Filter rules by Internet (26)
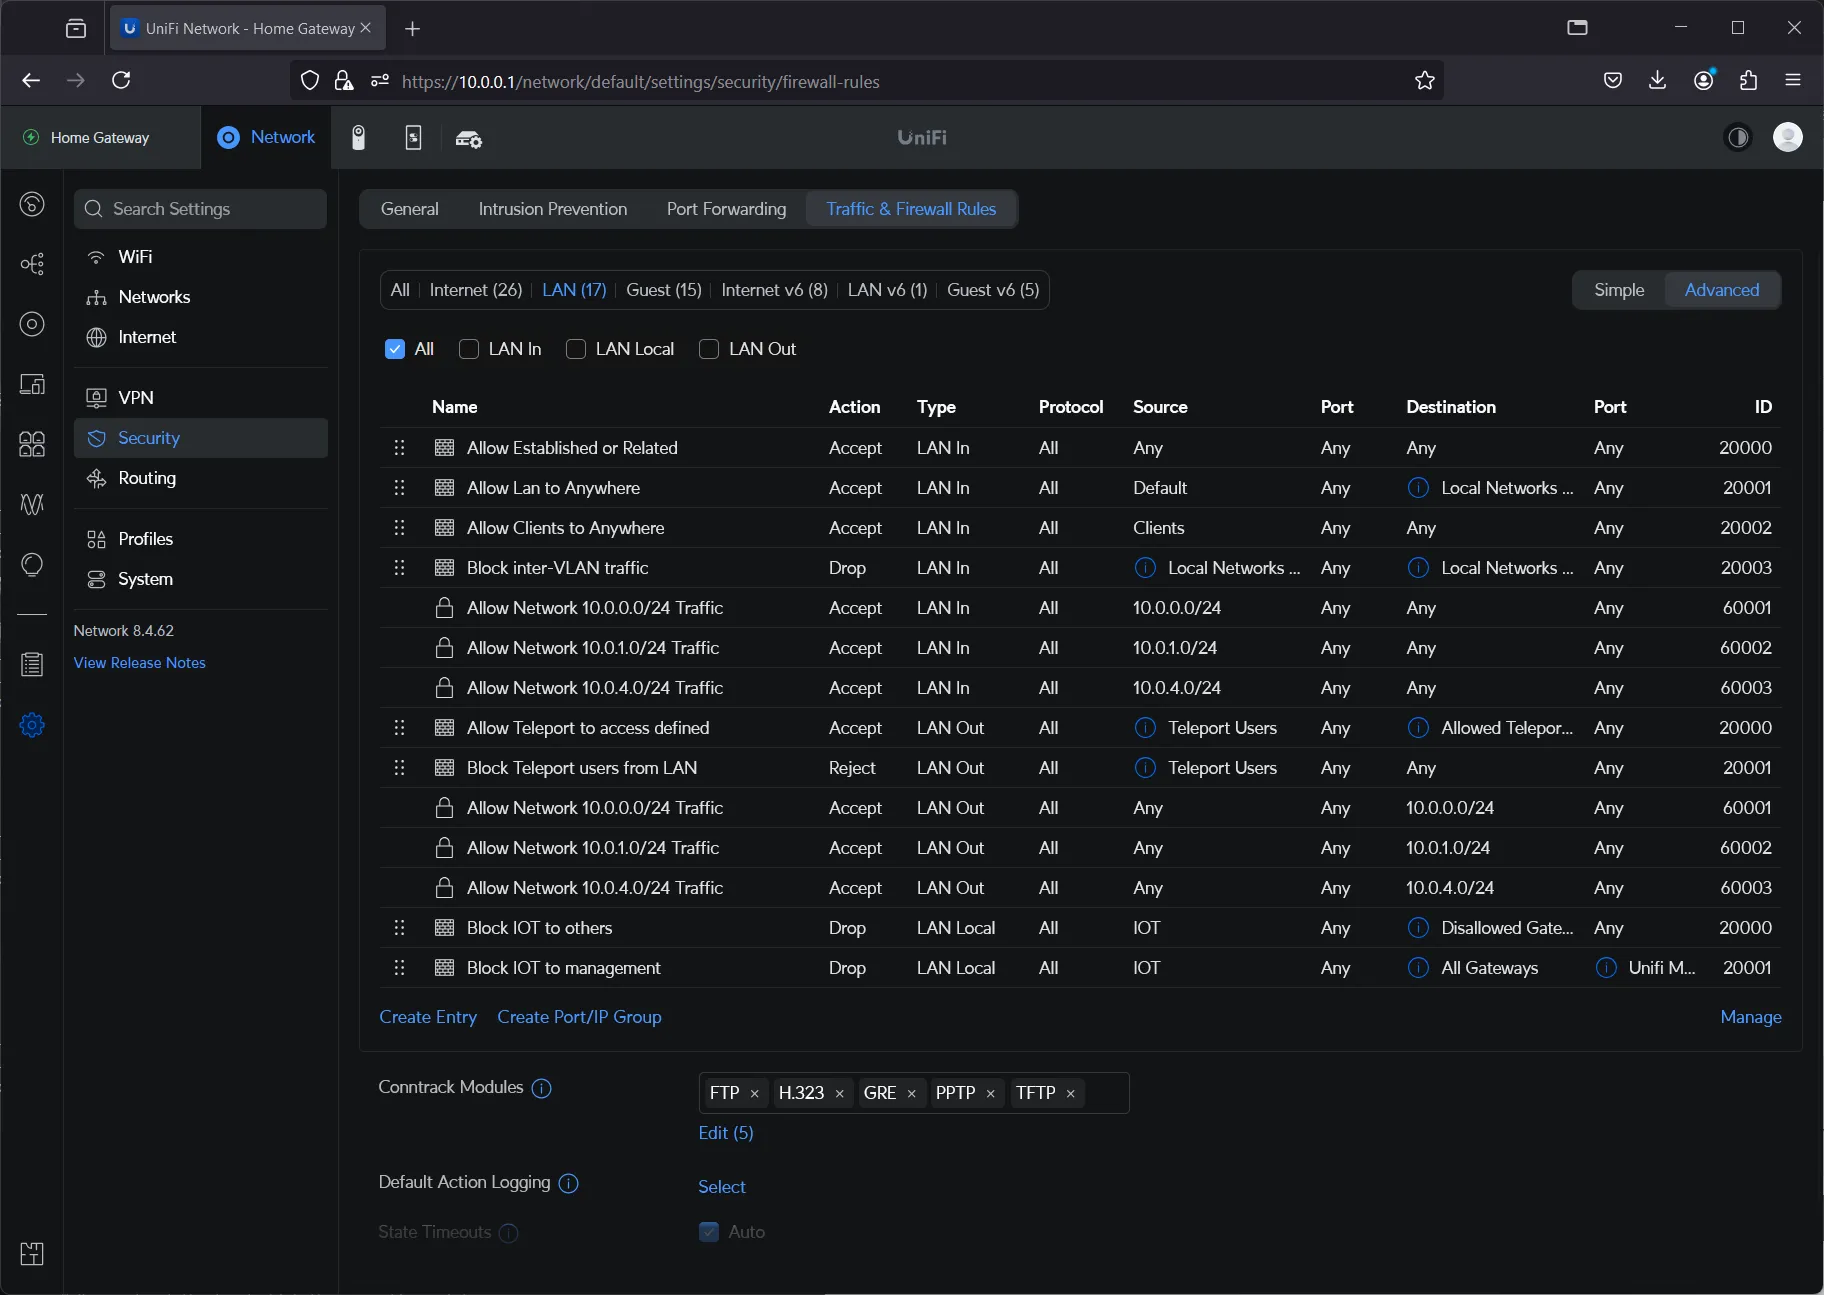This screenshot has height=1295, width=1824. click(x=475, y=290)
